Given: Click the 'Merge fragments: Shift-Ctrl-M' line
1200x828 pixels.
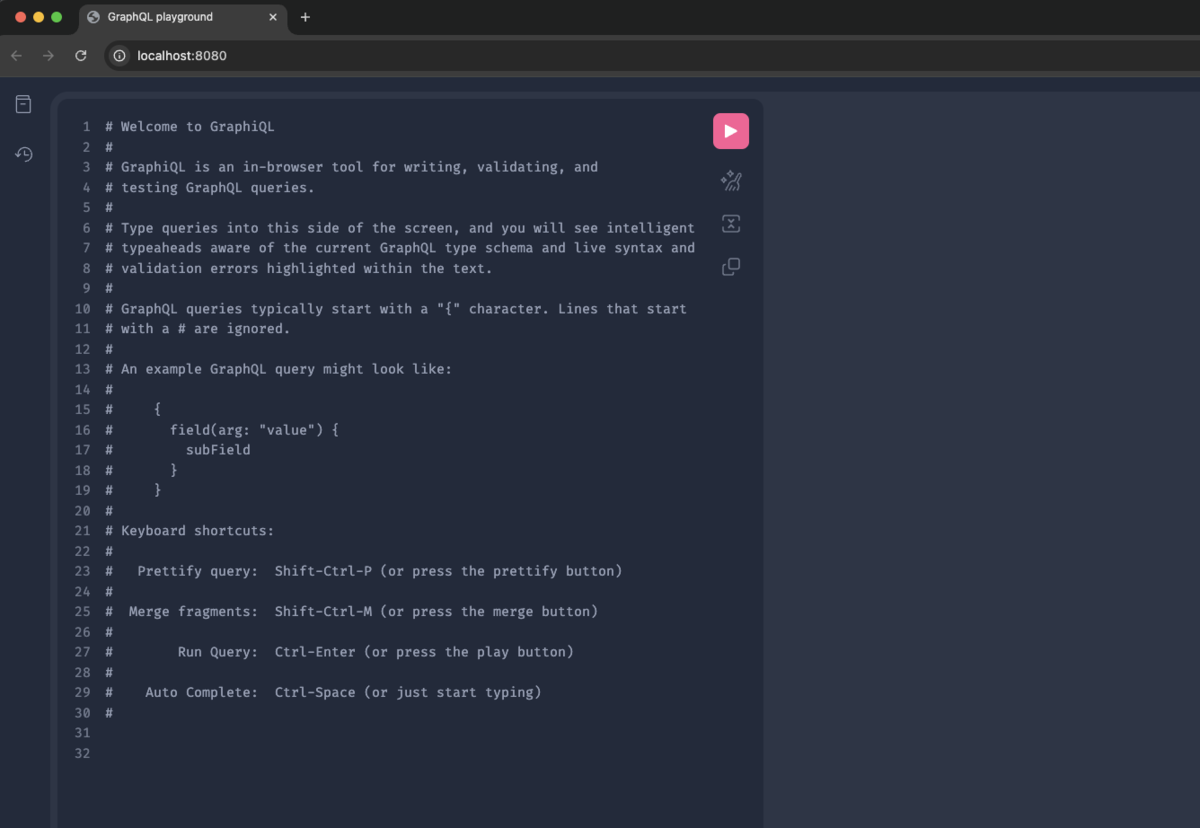Looking at the screenshot, I should (x=351, y=611).
